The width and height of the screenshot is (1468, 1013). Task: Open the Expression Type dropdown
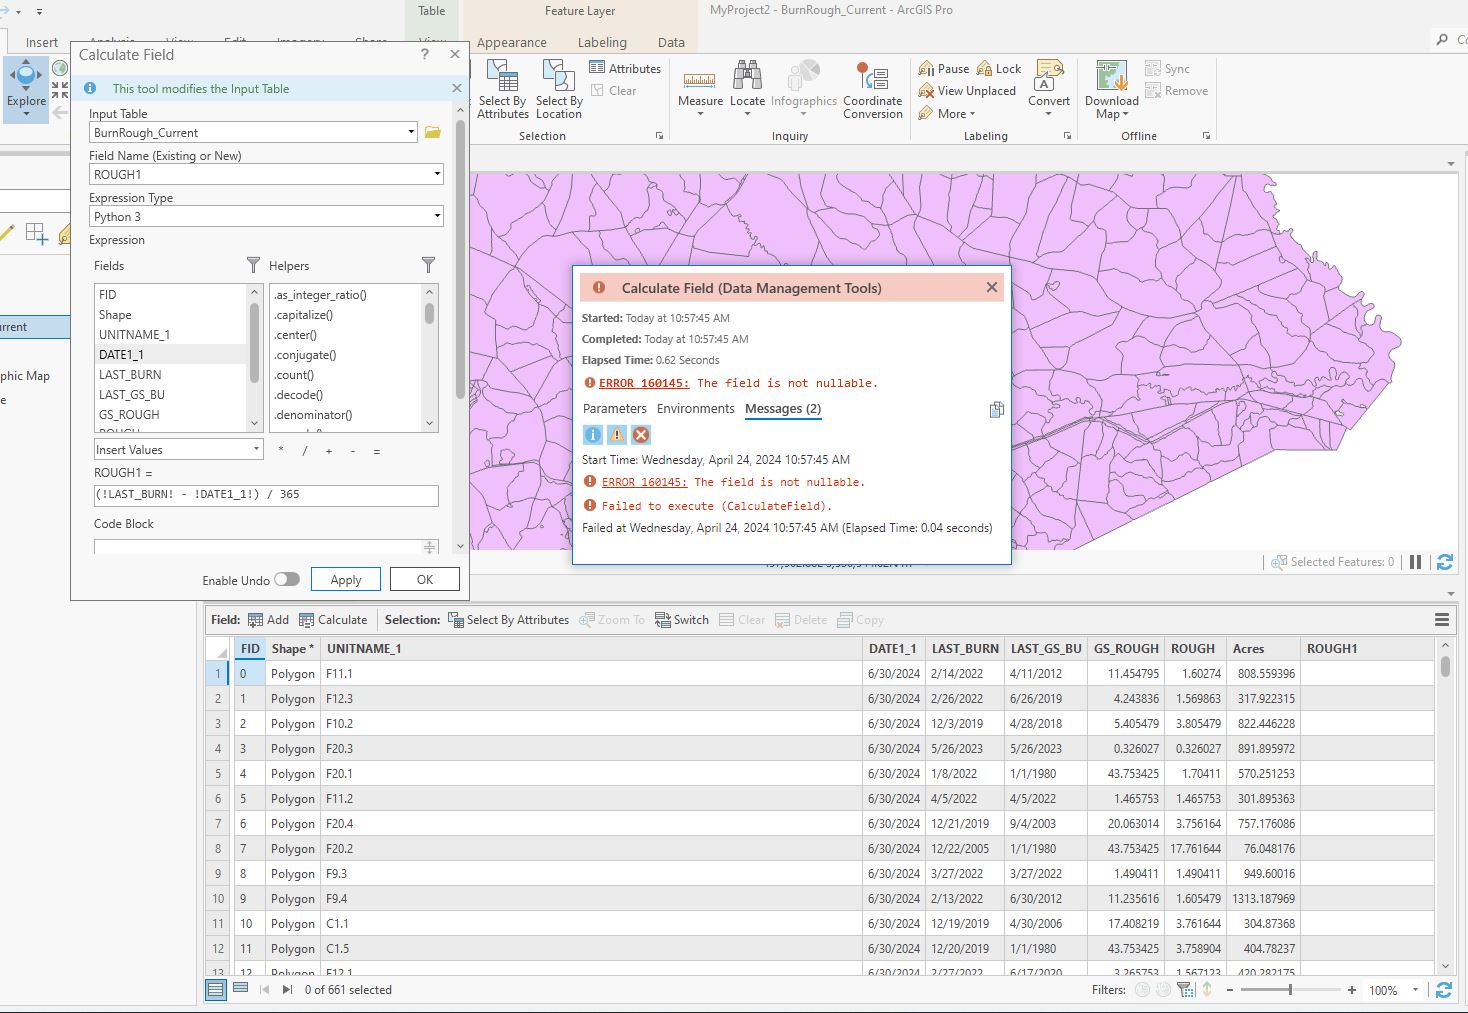[x=437, y=216]
